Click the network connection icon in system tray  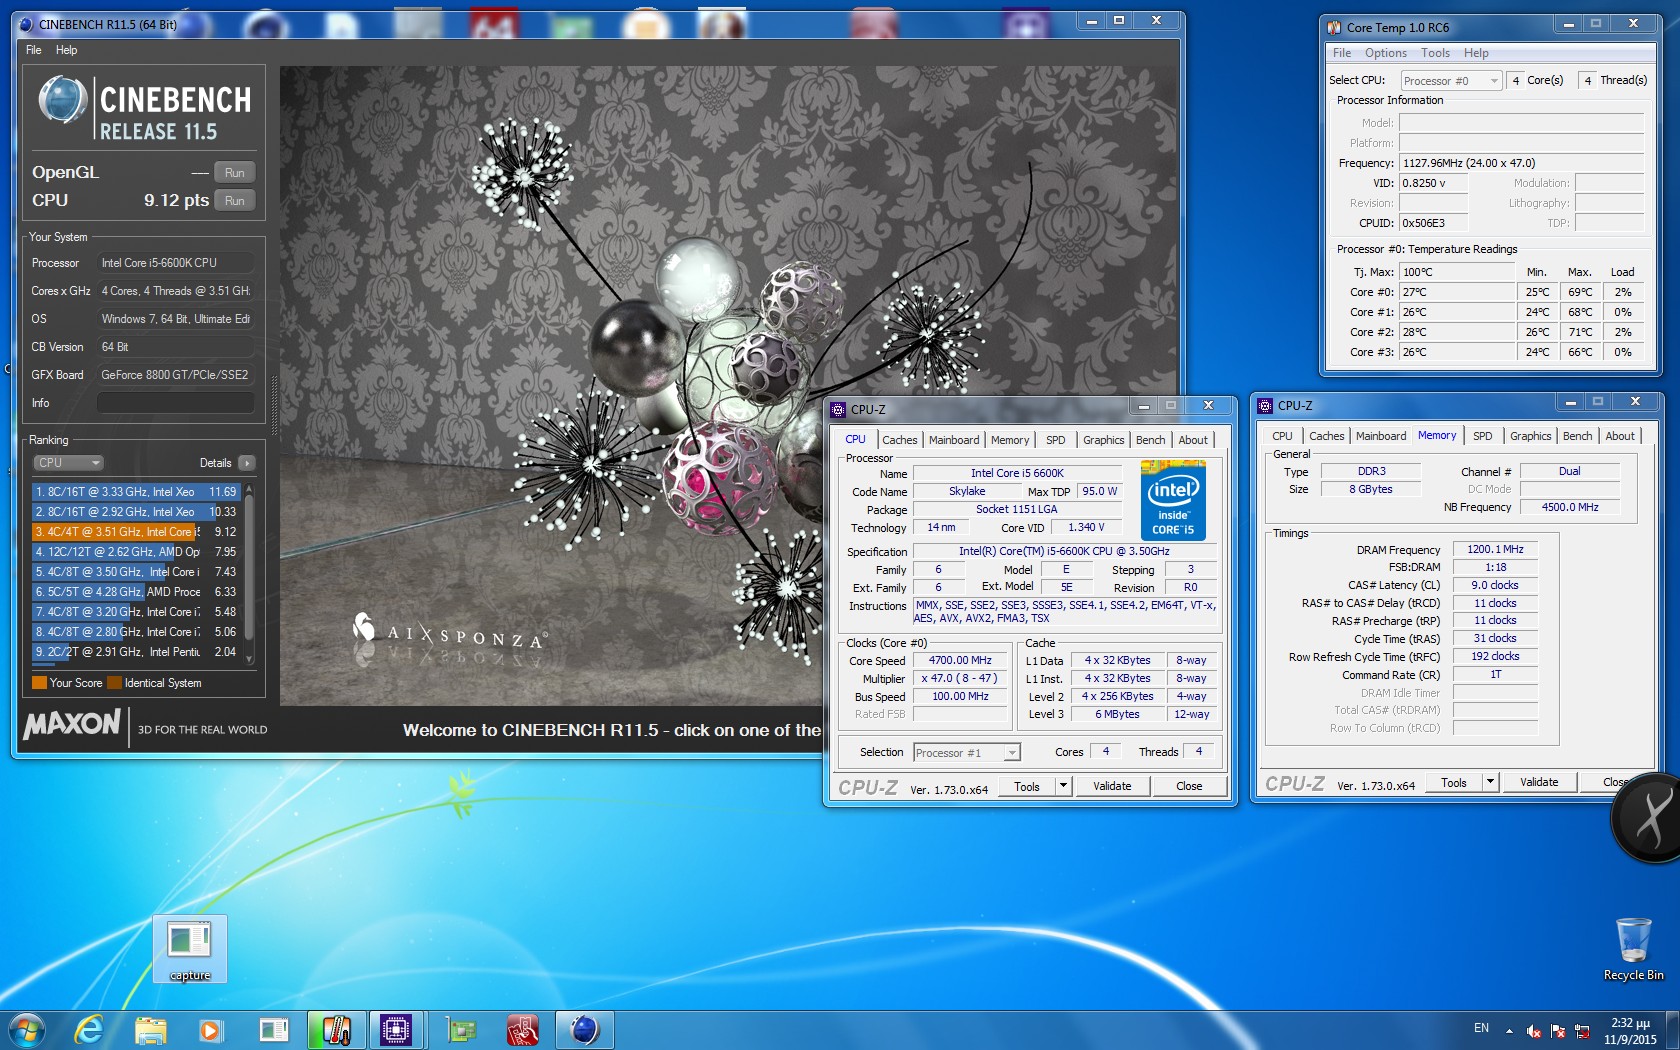click(1582, 1031)
